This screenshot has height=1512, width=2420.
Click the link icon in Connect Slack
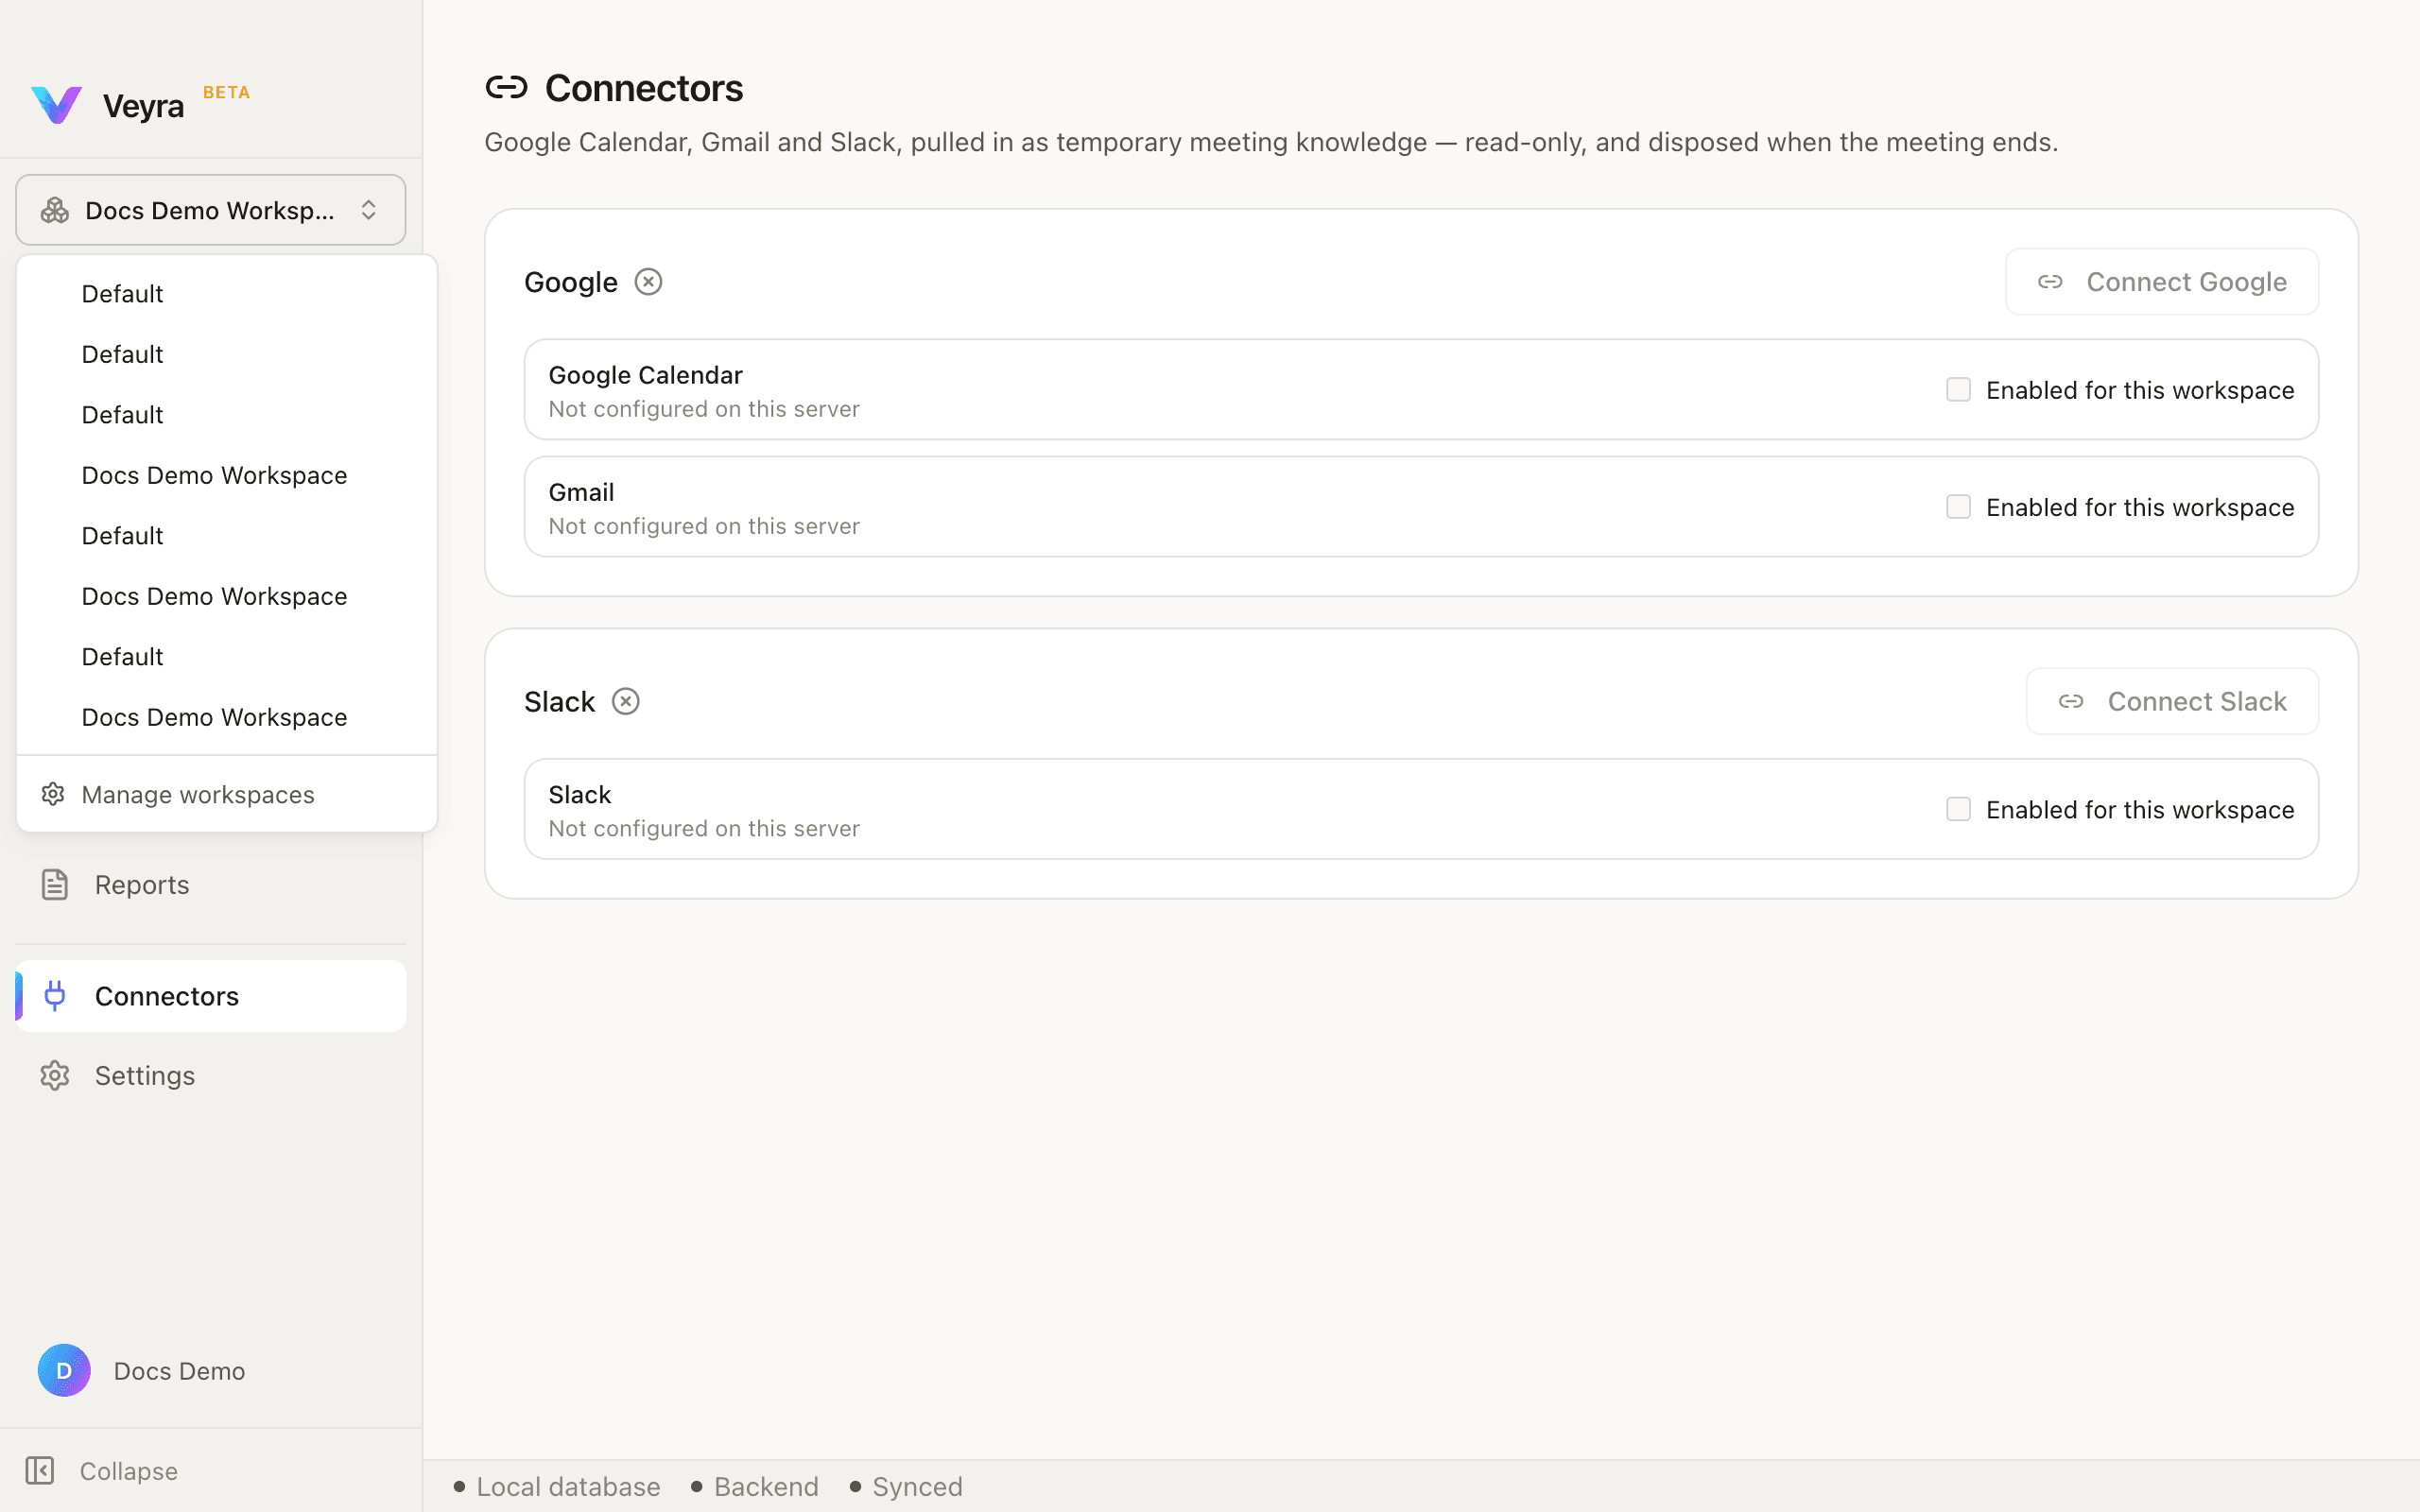[2071, 702]
